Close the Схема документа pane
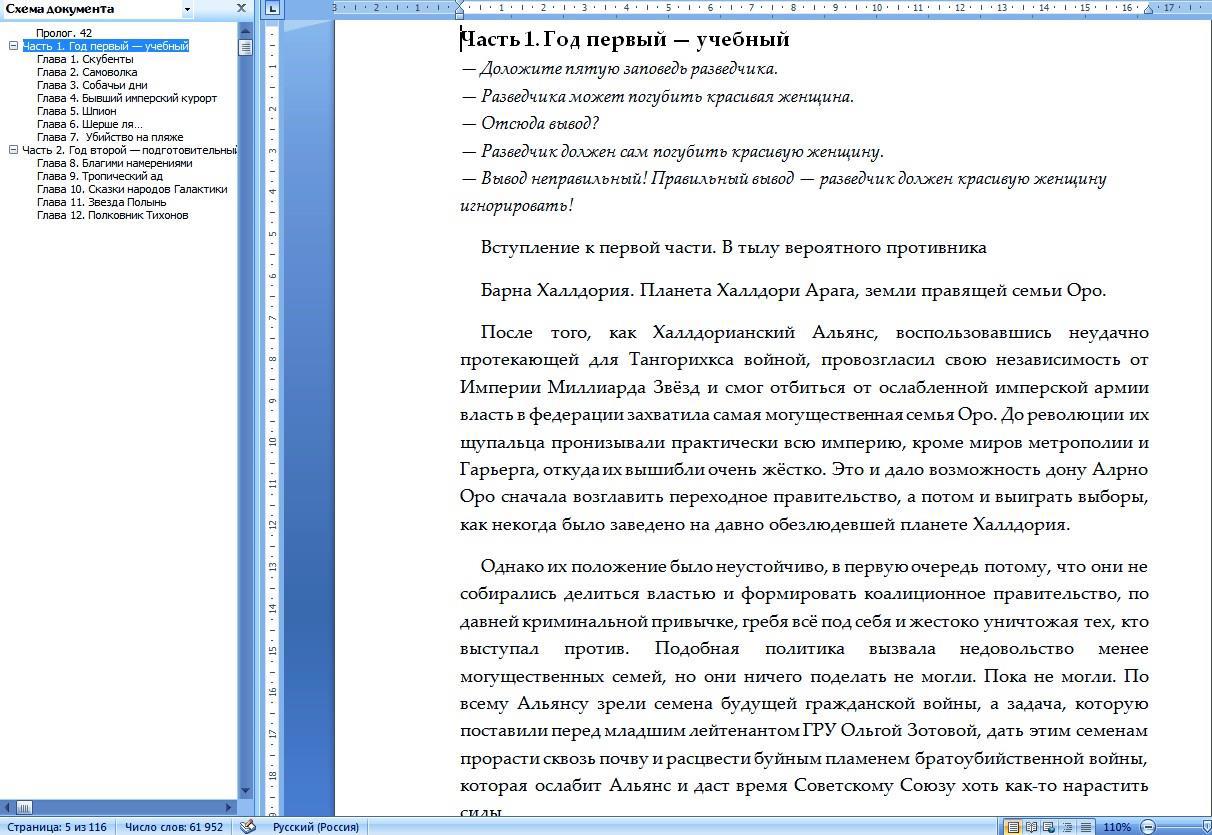The image size is (1212, 835). pyautogui.click(x=241, y=9)
